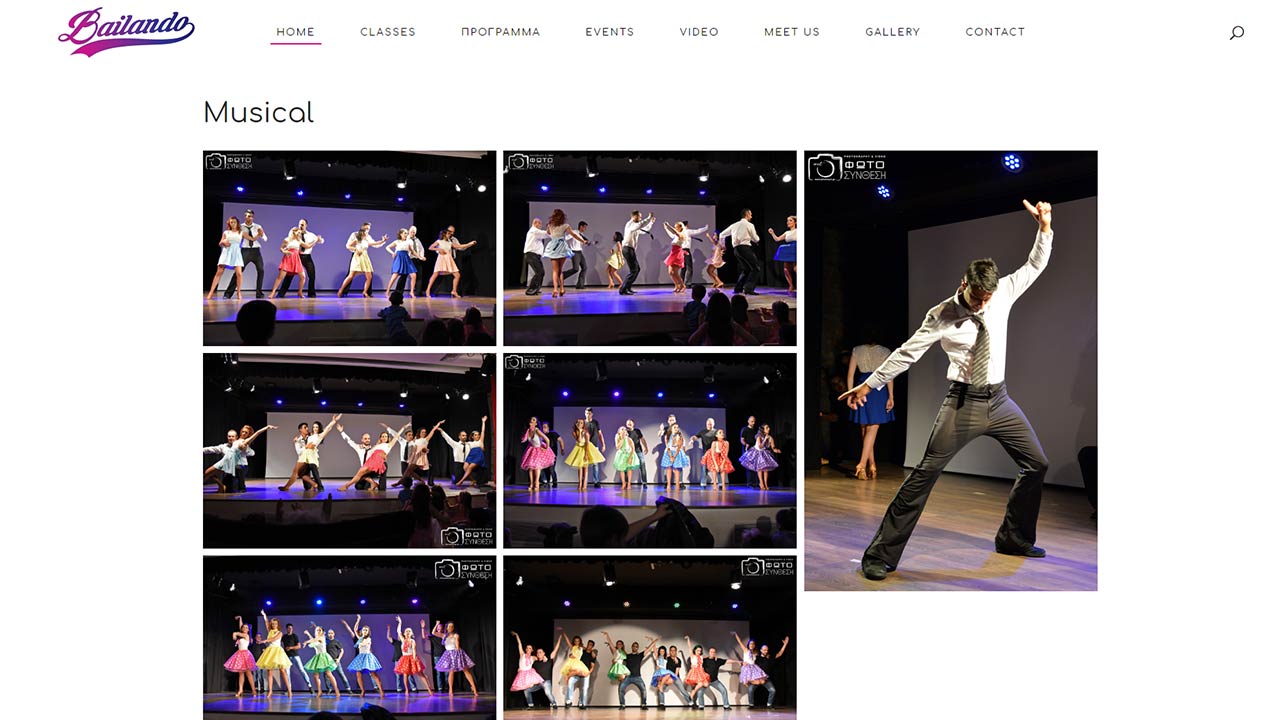The image size is (1280, 720).
Task: Visit the Gallery page
Action: point(892,32)
